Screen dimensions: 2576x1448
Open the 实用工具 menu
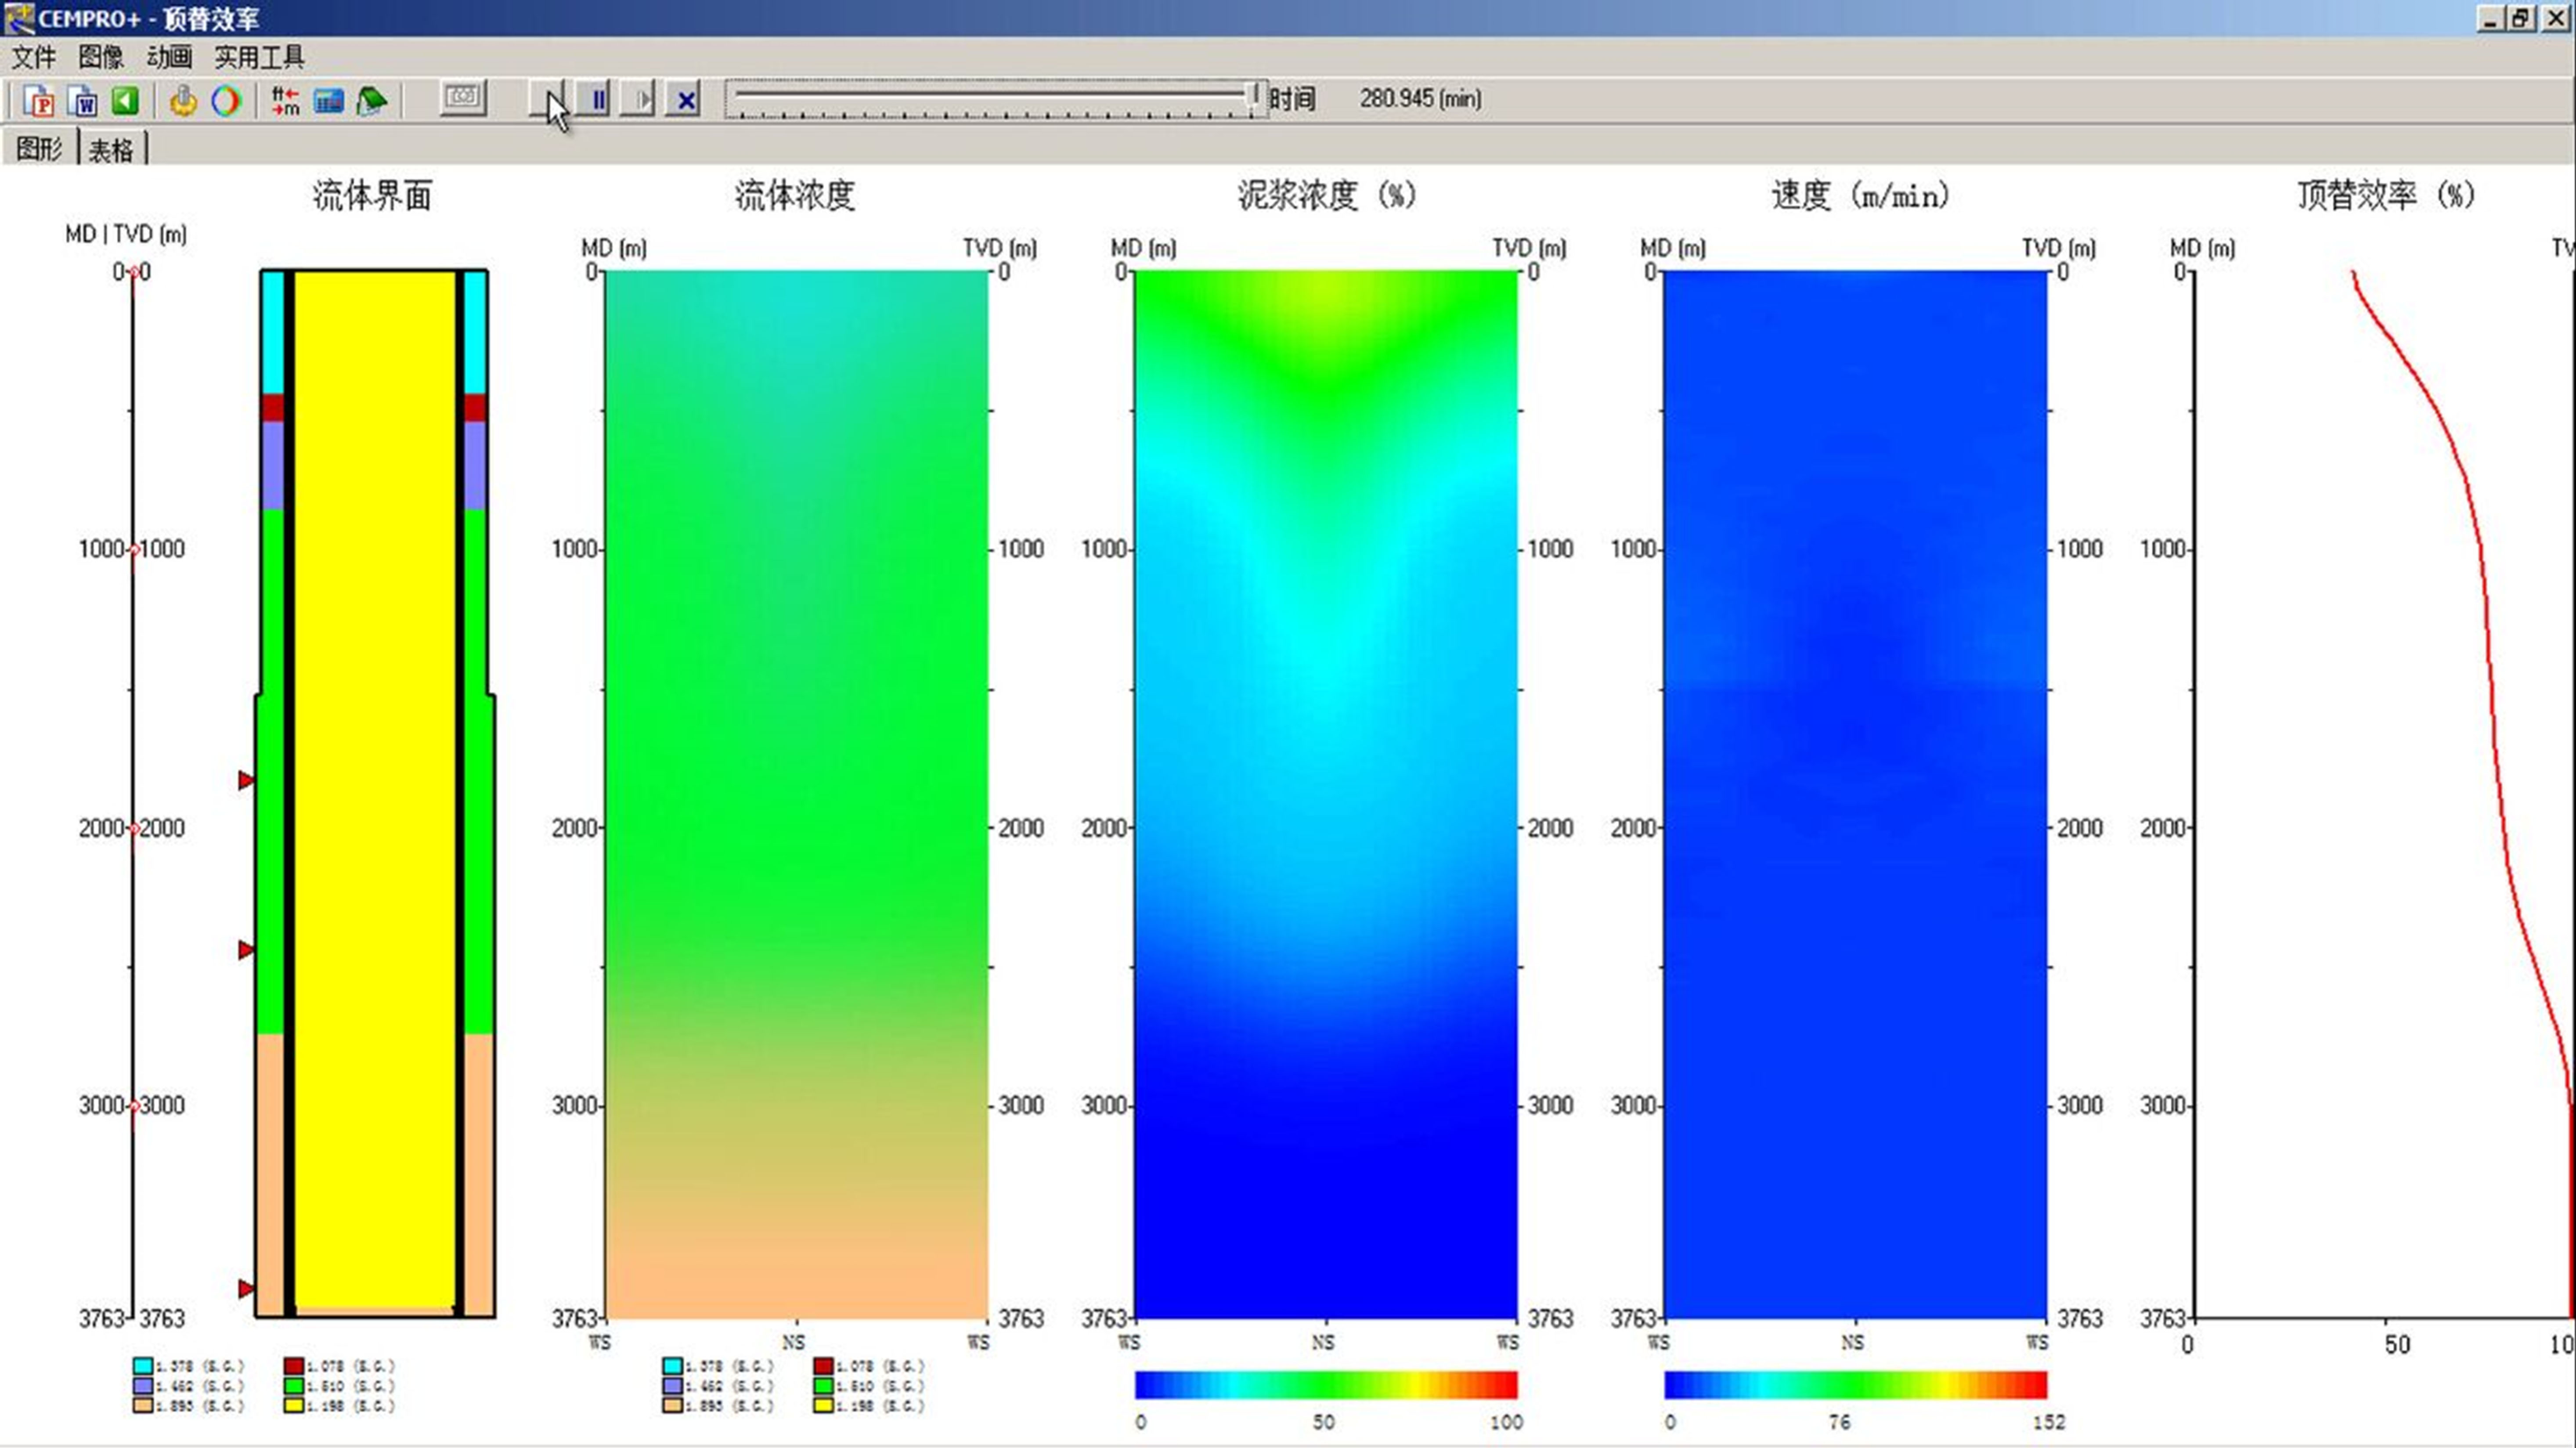(259, 57)
